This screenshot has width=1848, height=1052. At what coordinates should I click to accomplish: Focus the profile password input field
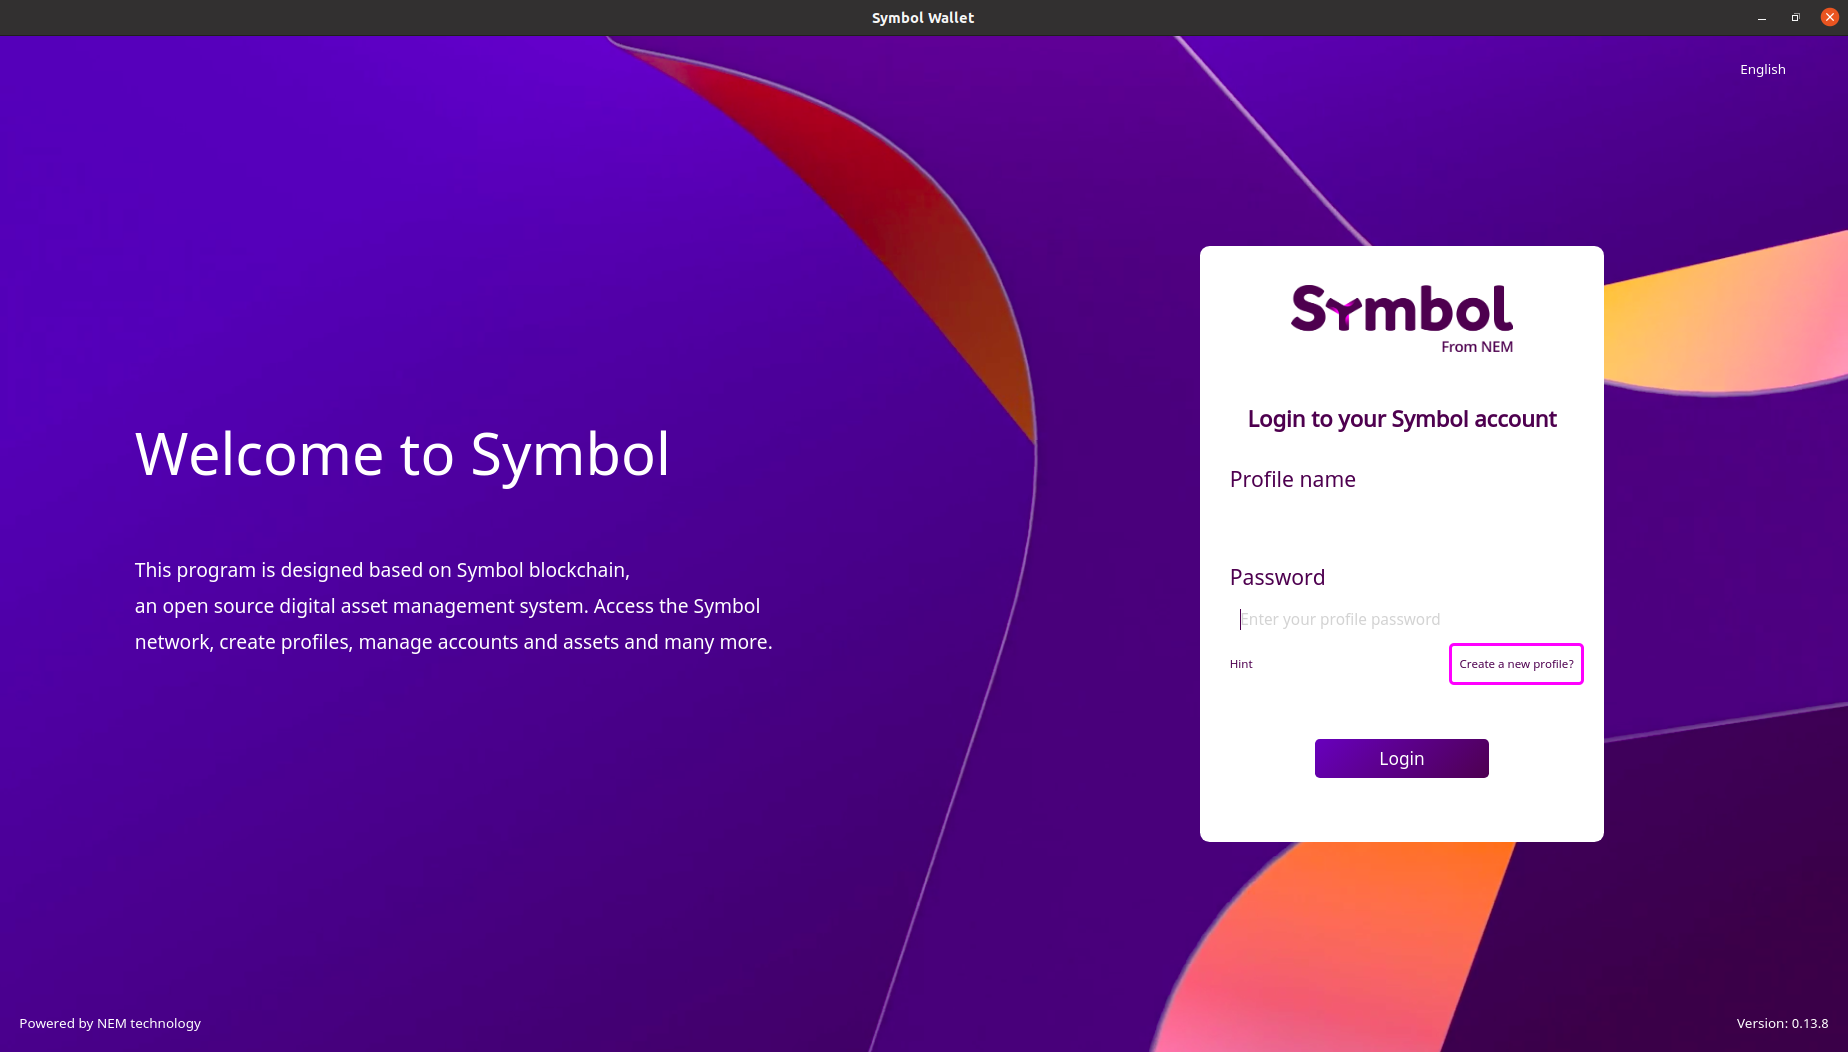click(x=1401, y=619)
